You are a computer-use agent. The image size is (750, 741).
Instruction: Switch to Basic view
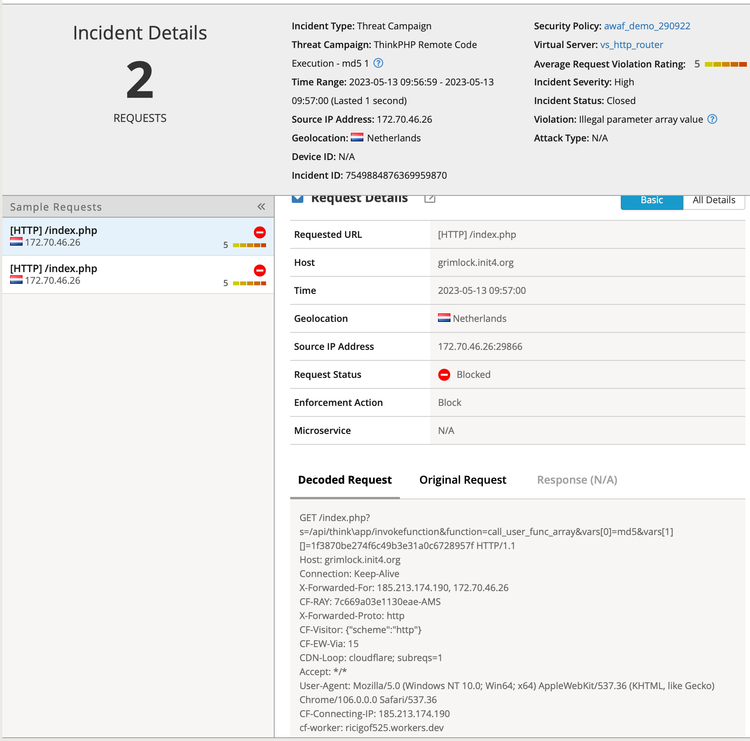tap(651, 200)
